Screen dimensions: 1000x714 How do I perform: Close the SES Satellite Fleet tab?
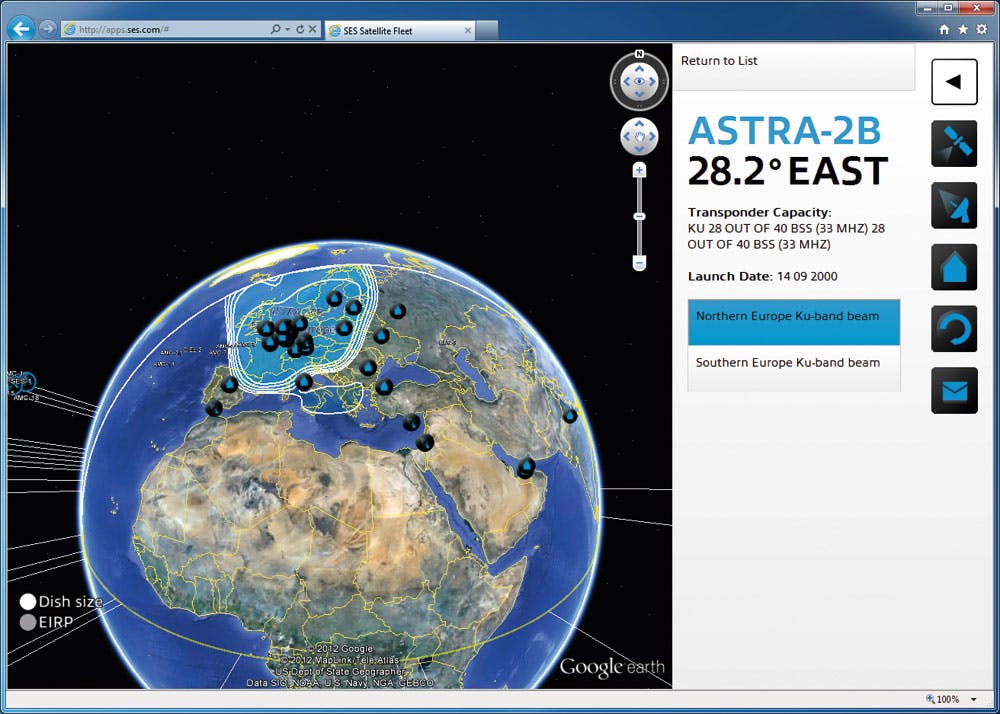[x=467, y=30]
